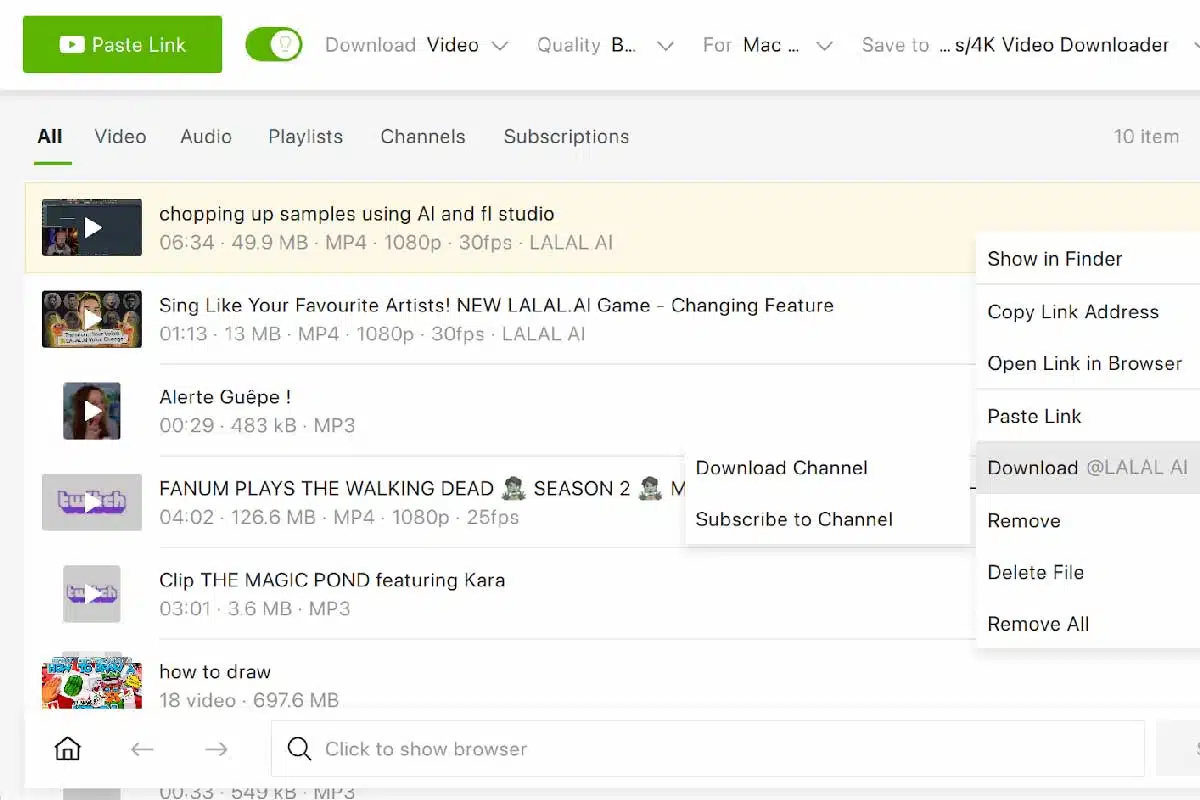The width and height of the screenshot is (1200, 800).
Task: Click the 'how to draw' playlist title
Action: 215,672
